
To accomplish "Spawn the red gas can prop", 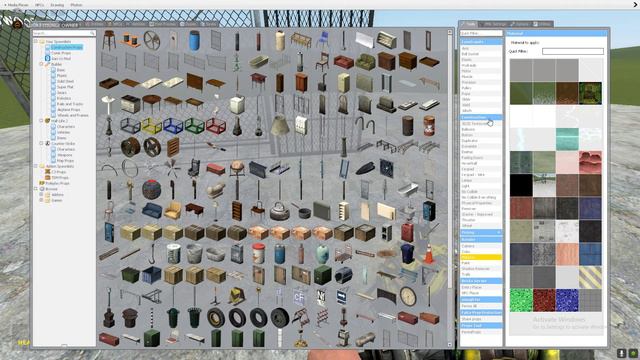I will pos(408,232).
